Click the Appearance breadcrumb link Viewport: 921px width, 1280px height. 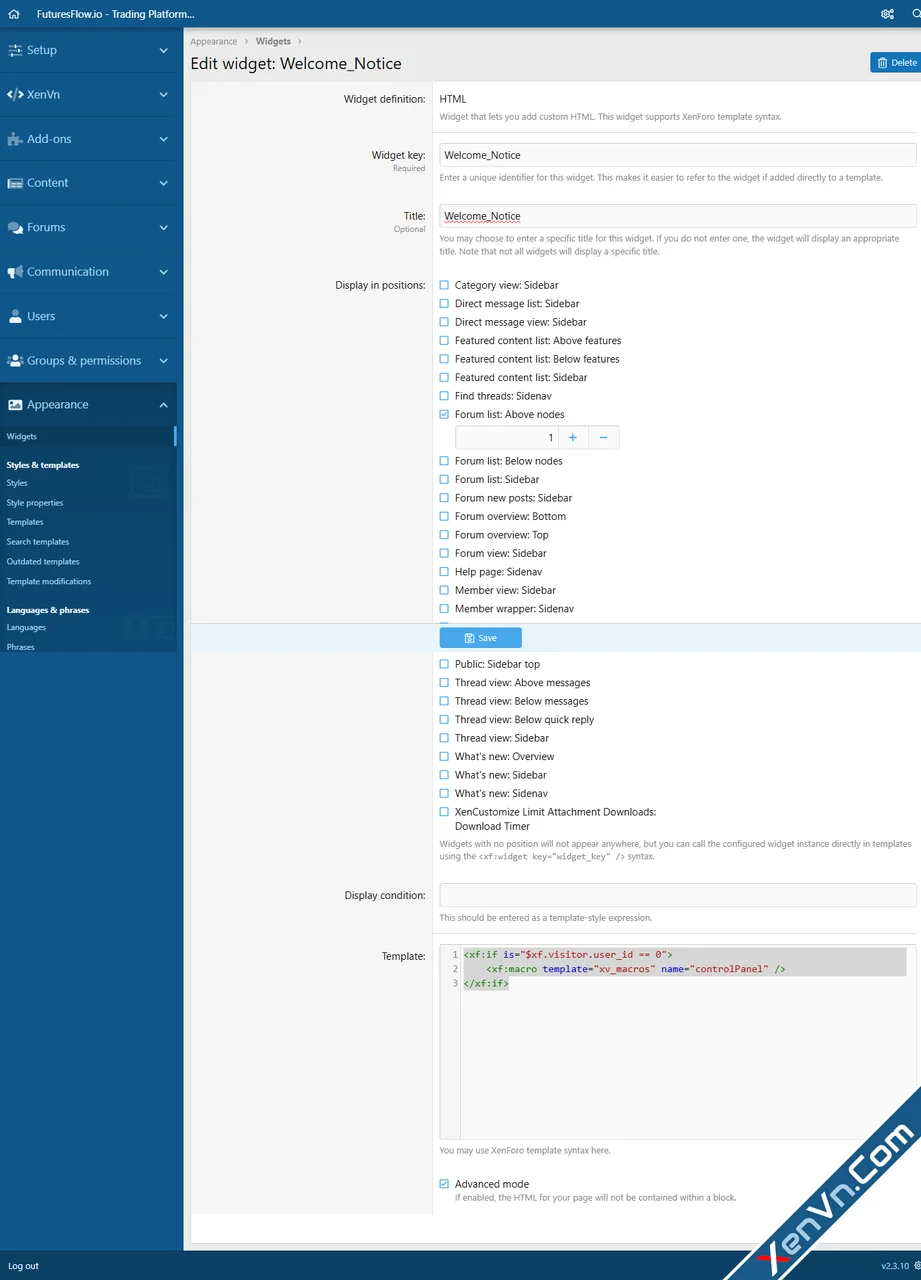pyautogui.click(x=214, y=42)
